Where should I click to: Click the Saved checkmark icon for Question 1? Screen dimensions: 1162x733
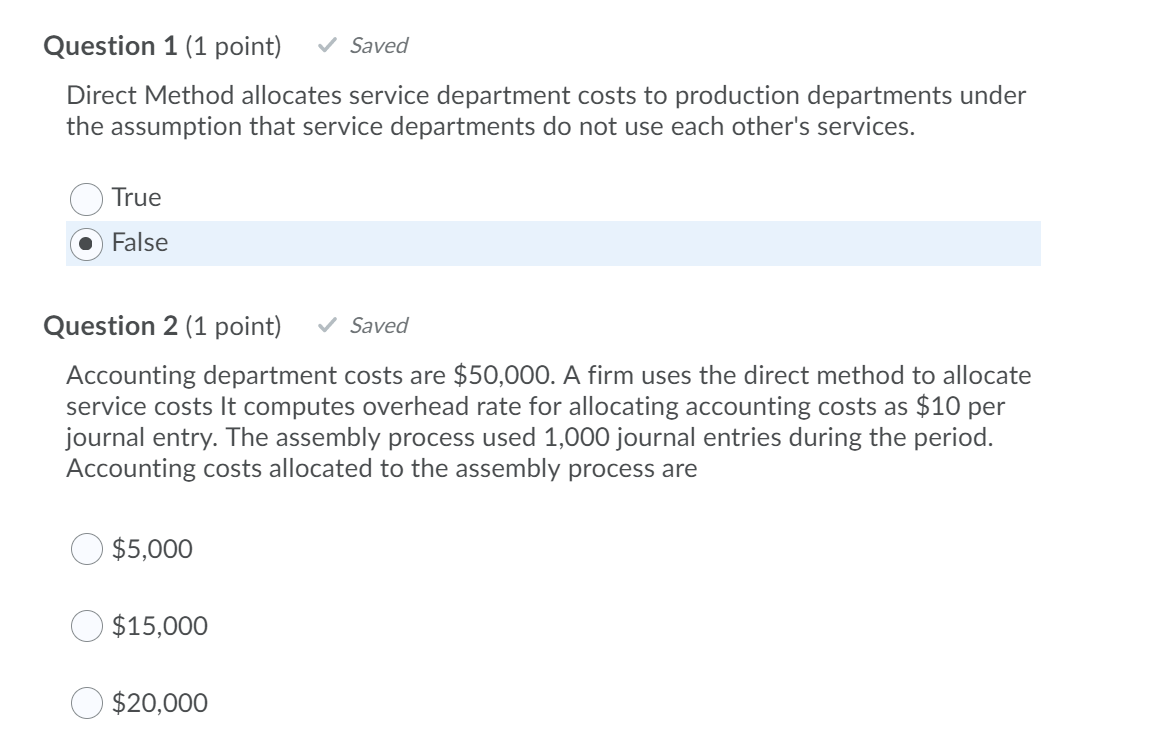327,45
